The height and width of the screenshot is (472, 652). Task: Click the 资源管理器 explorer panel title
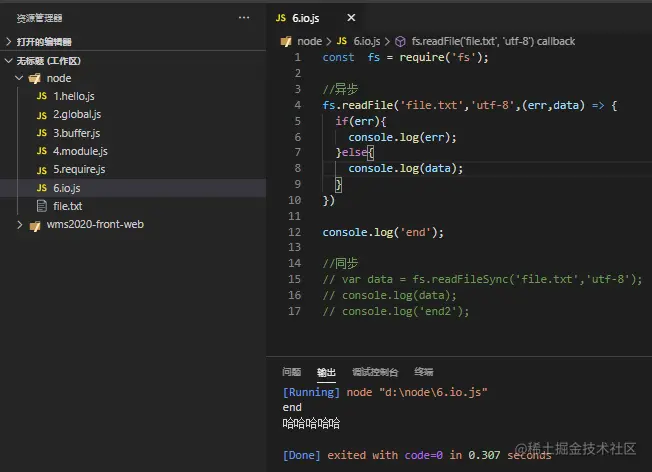pyautogui.click(x=40, y=18)
